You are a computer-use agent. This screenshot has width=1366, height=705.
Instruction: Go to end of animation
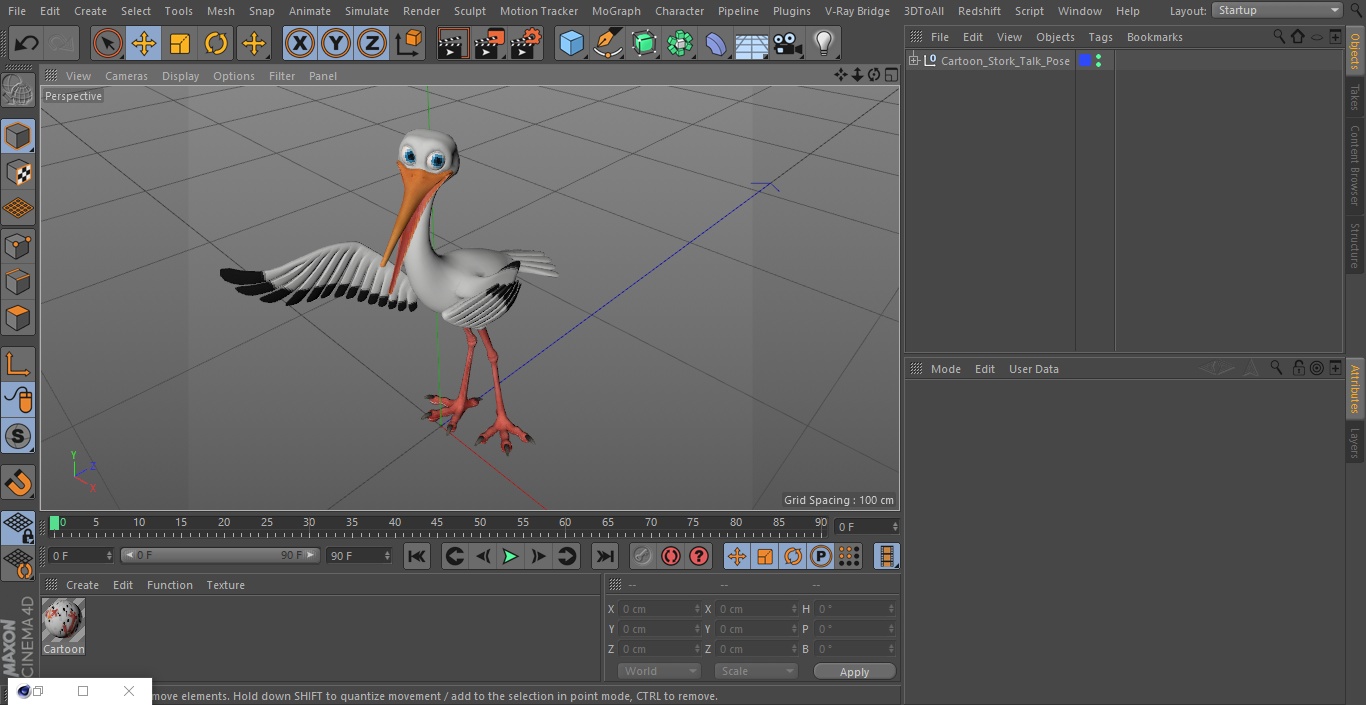[x=605, y=556]
